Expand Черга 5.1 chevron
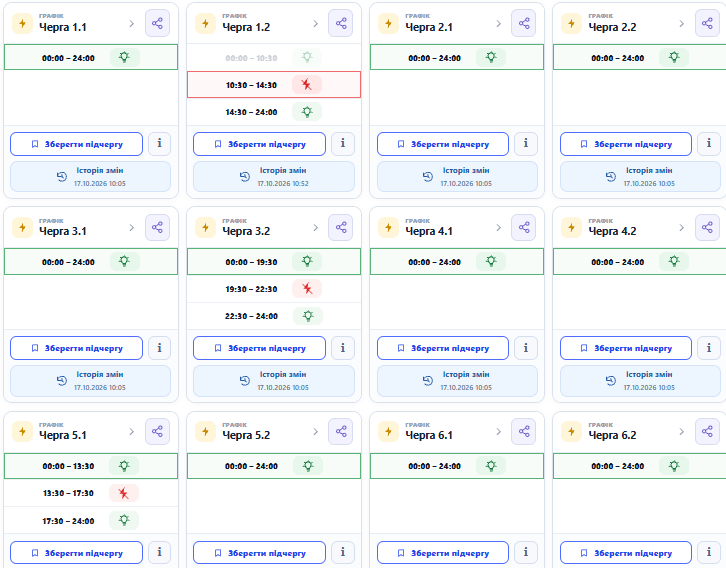The image size is (726, 568). click(x=131, y=431)
